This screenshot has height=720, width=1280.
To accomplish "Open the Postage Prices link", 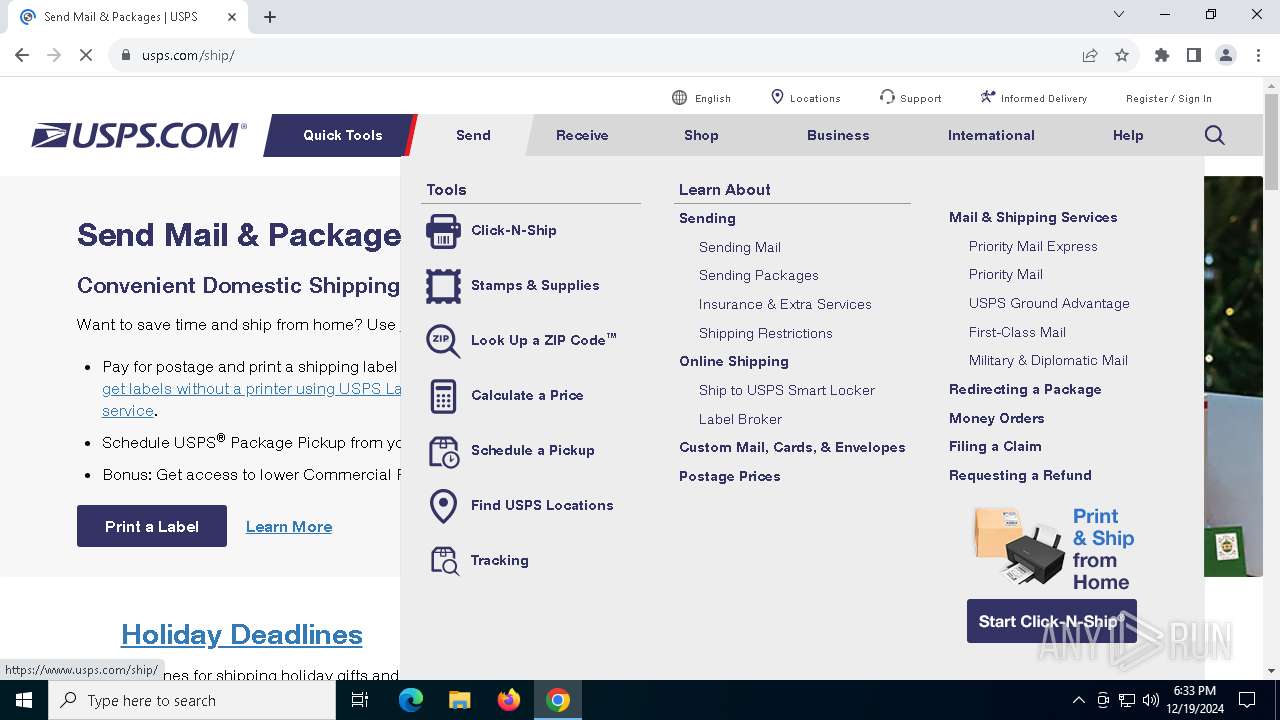I will 730,476.
